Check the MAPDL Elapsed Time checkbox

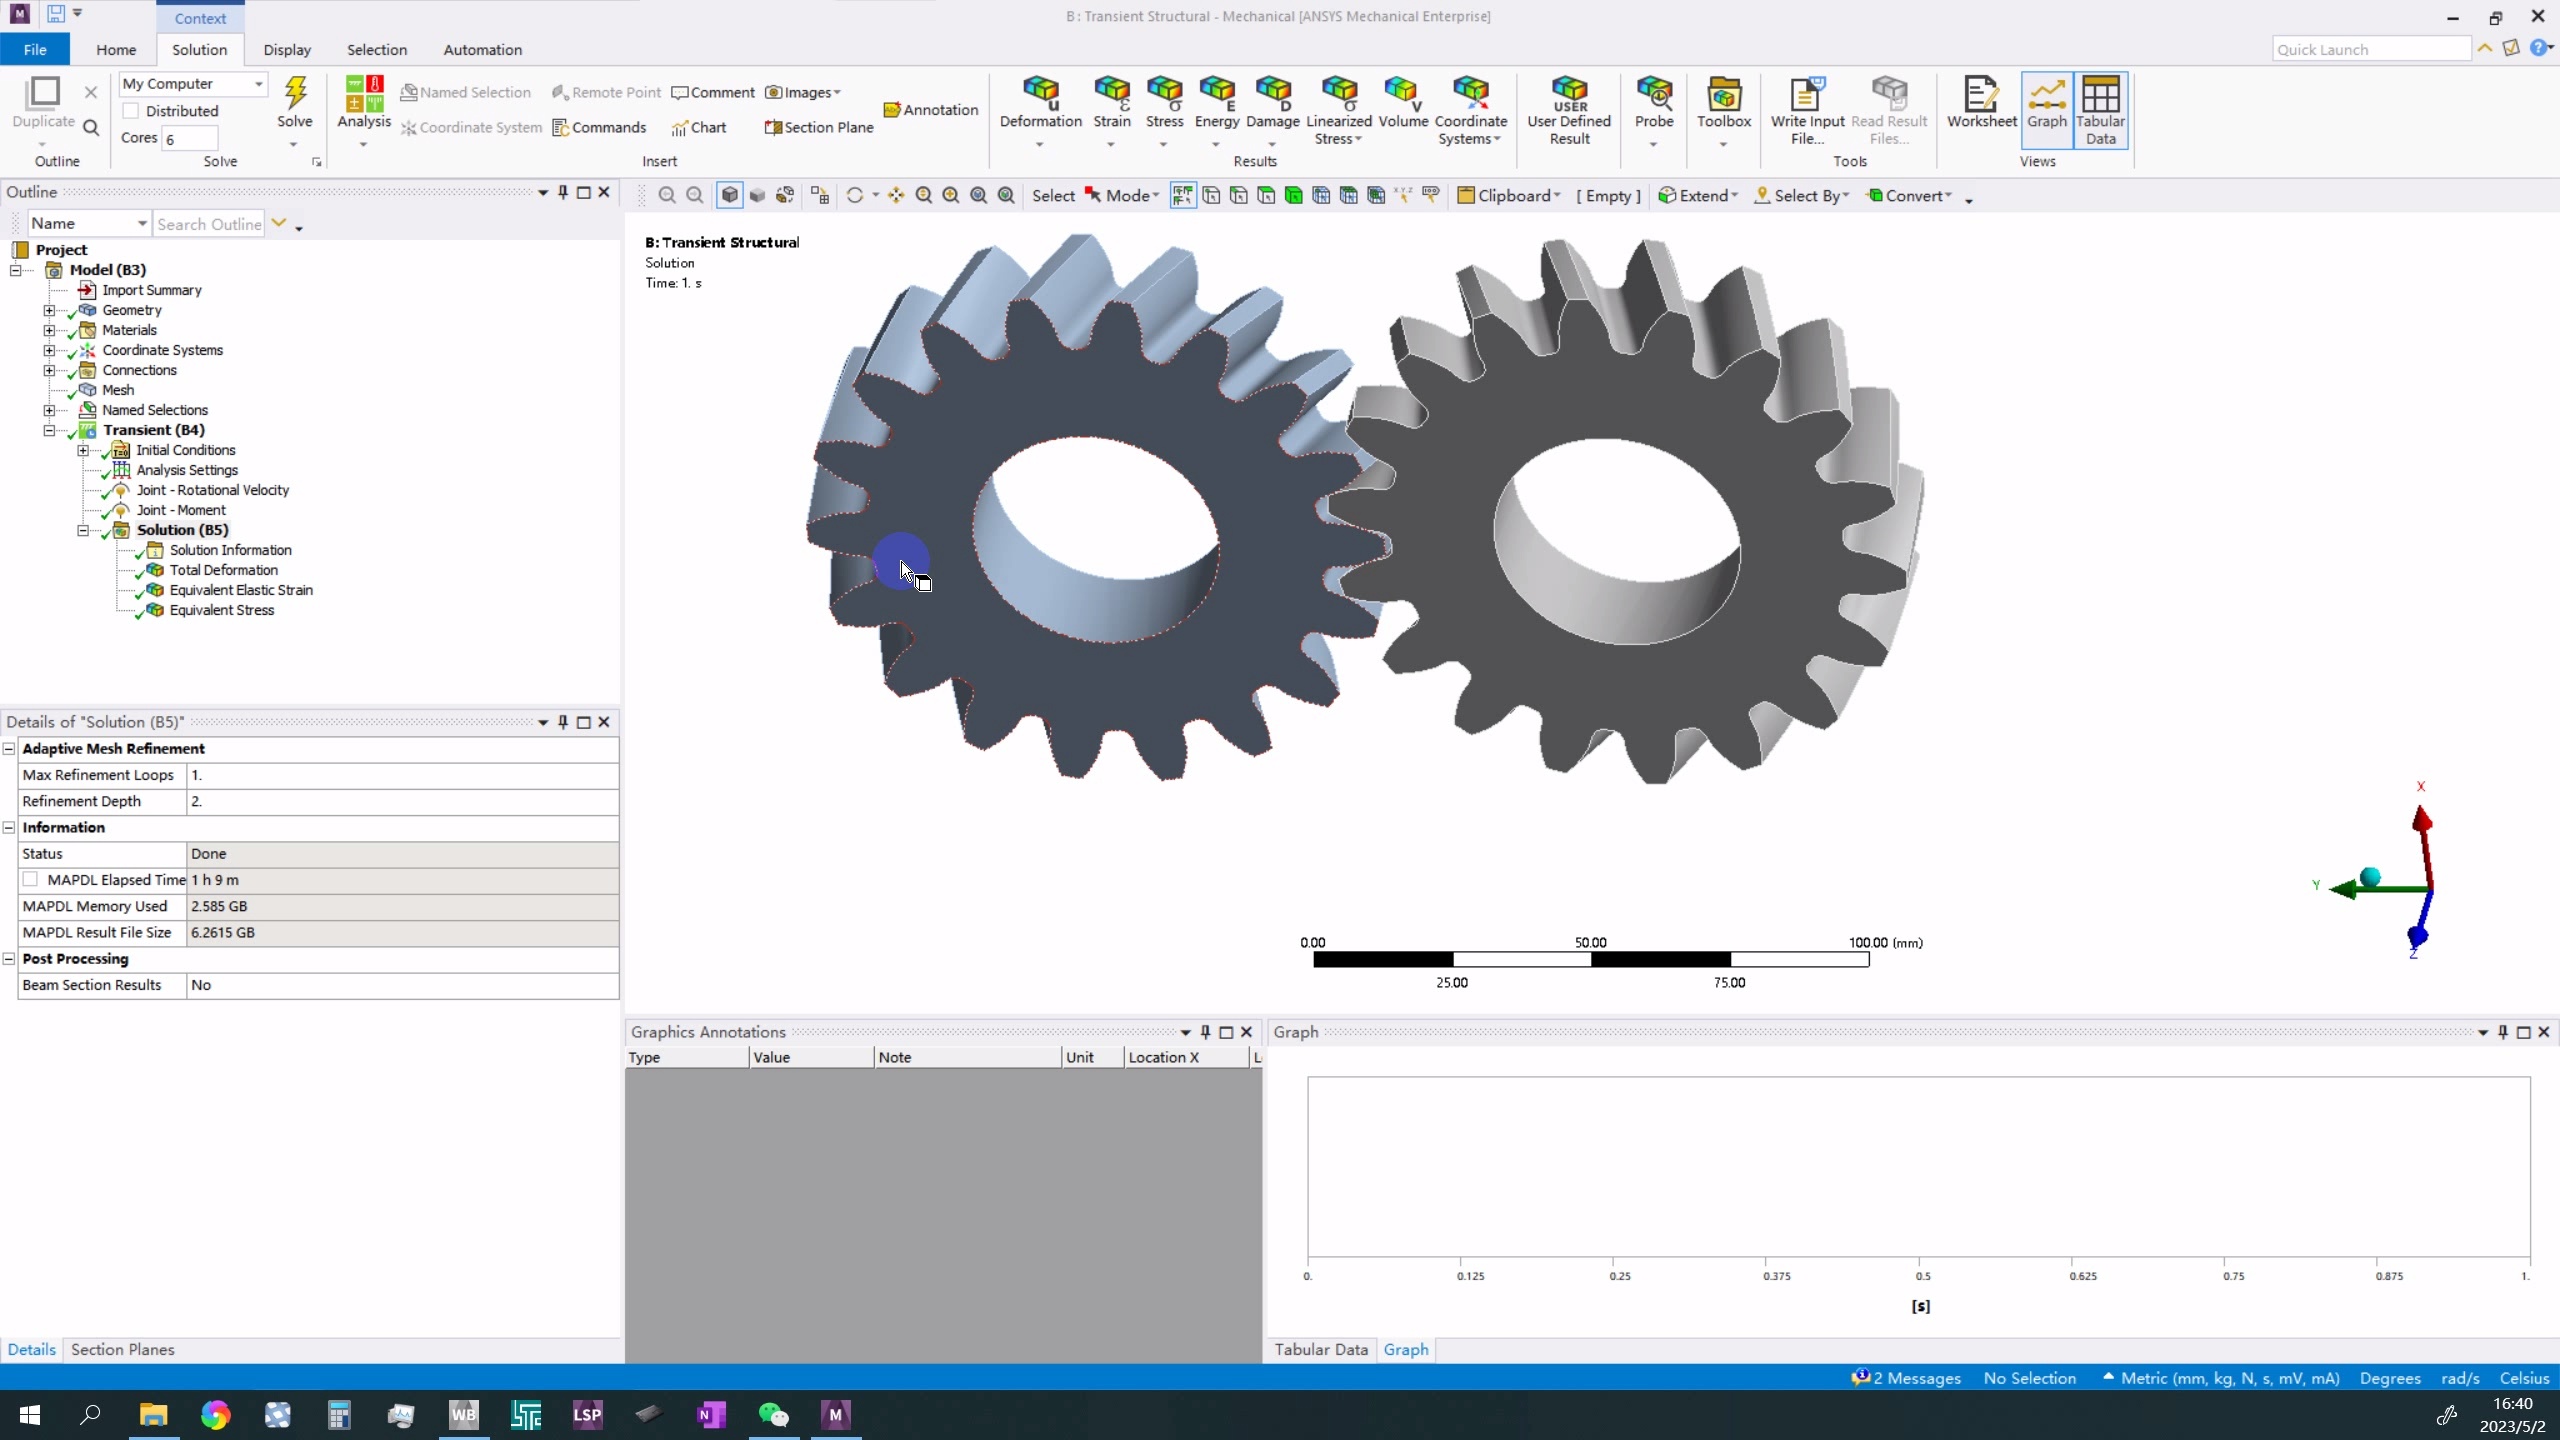31,879
